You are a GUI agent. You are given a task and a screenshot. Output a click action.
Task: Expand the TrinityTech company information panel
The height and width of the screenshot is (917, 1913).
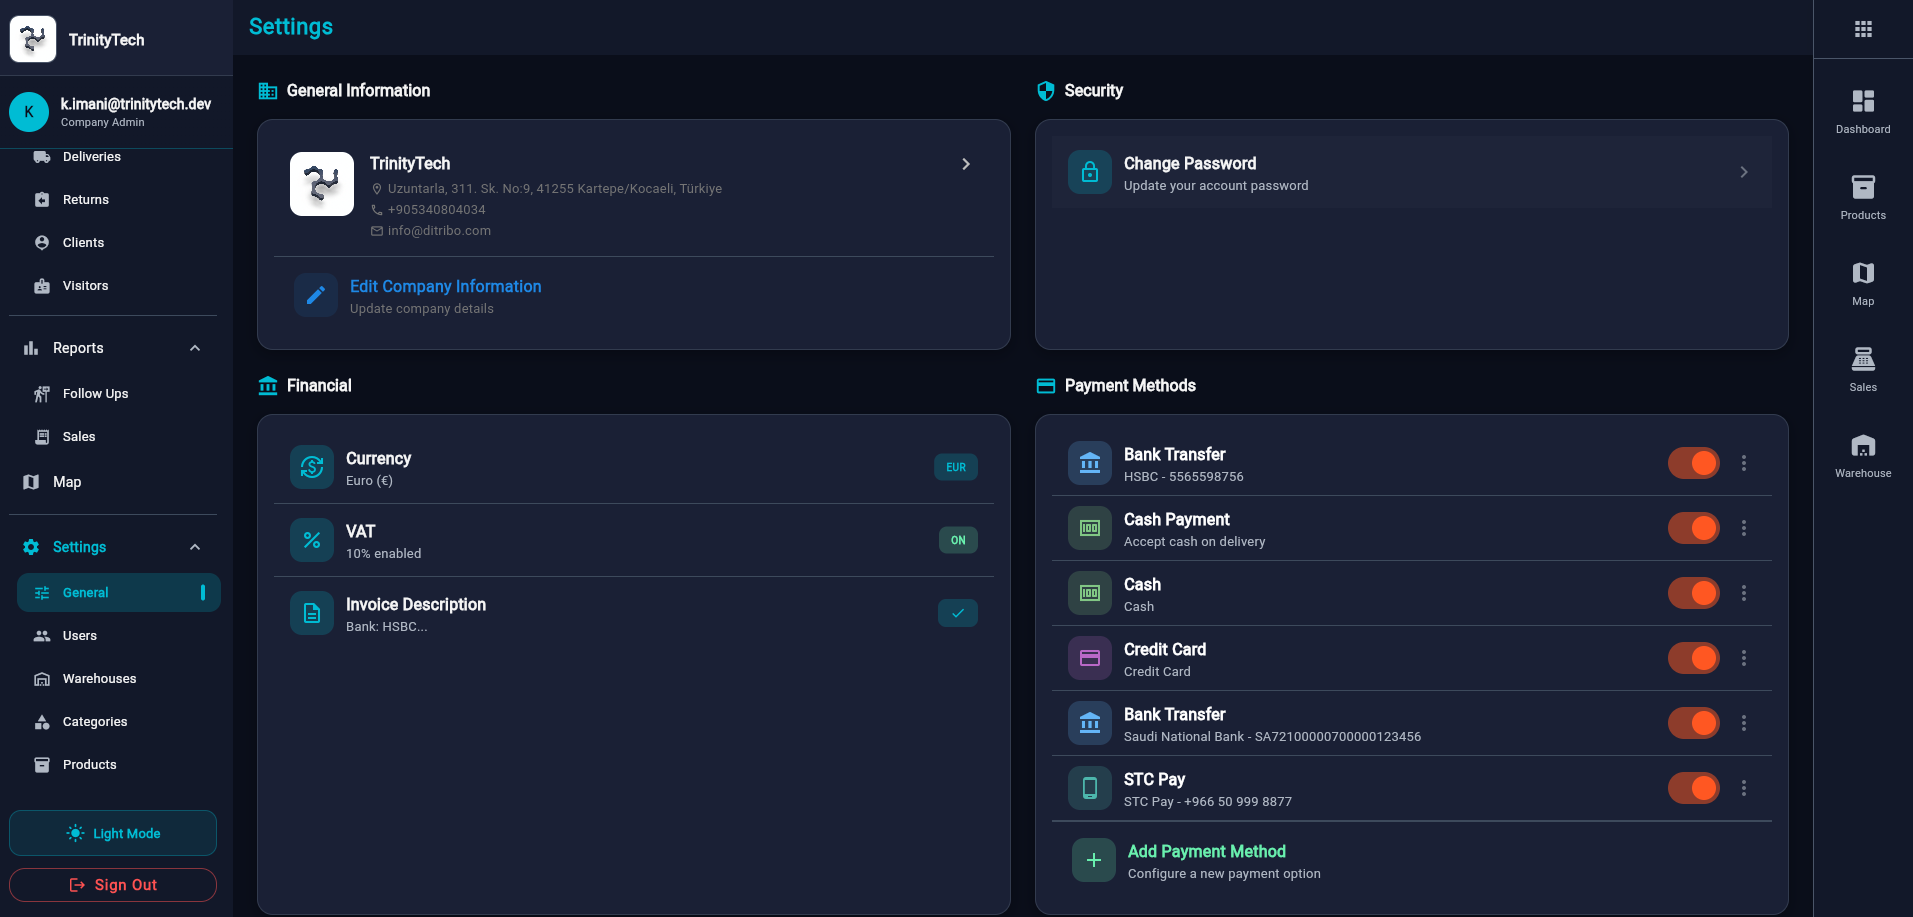[965, 163]
